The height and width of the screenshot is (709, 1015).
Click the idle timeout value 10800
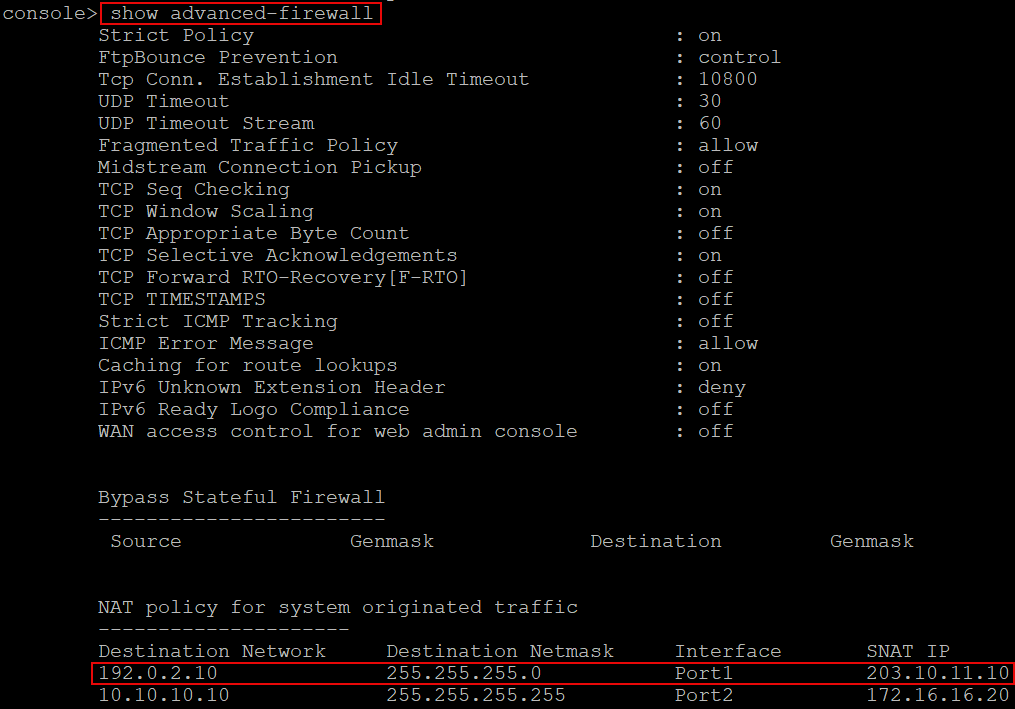tap(728, 79)
